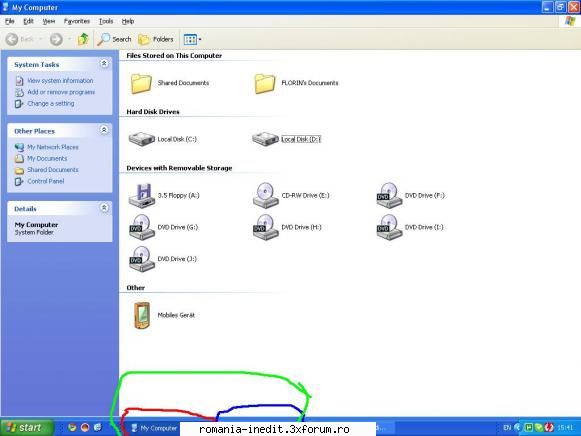Collapse the Other Places panel

coord(104,130)
